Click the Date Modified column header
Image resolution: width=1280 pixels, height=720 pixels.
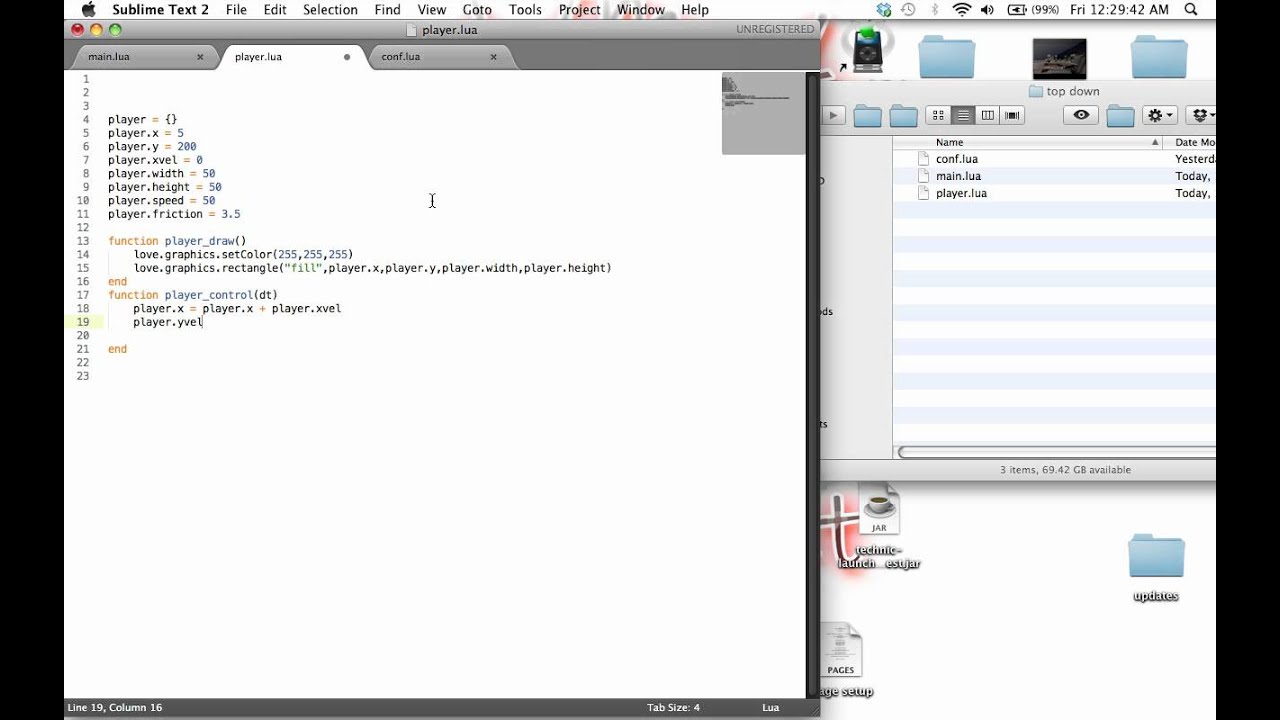pos(1192,142)
